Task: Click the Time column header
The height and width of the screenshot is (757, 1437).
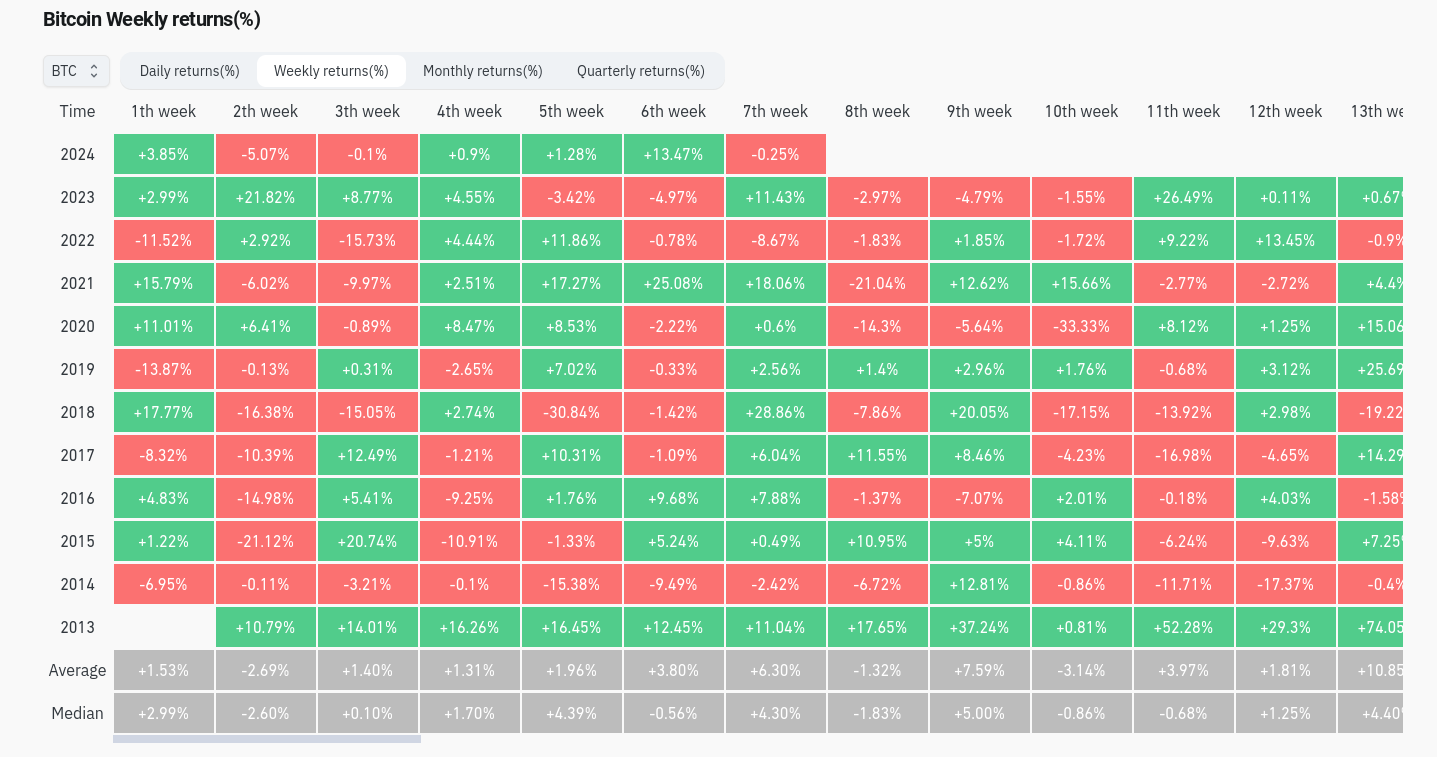Action: pyautogui.click(x=78, y=111)
